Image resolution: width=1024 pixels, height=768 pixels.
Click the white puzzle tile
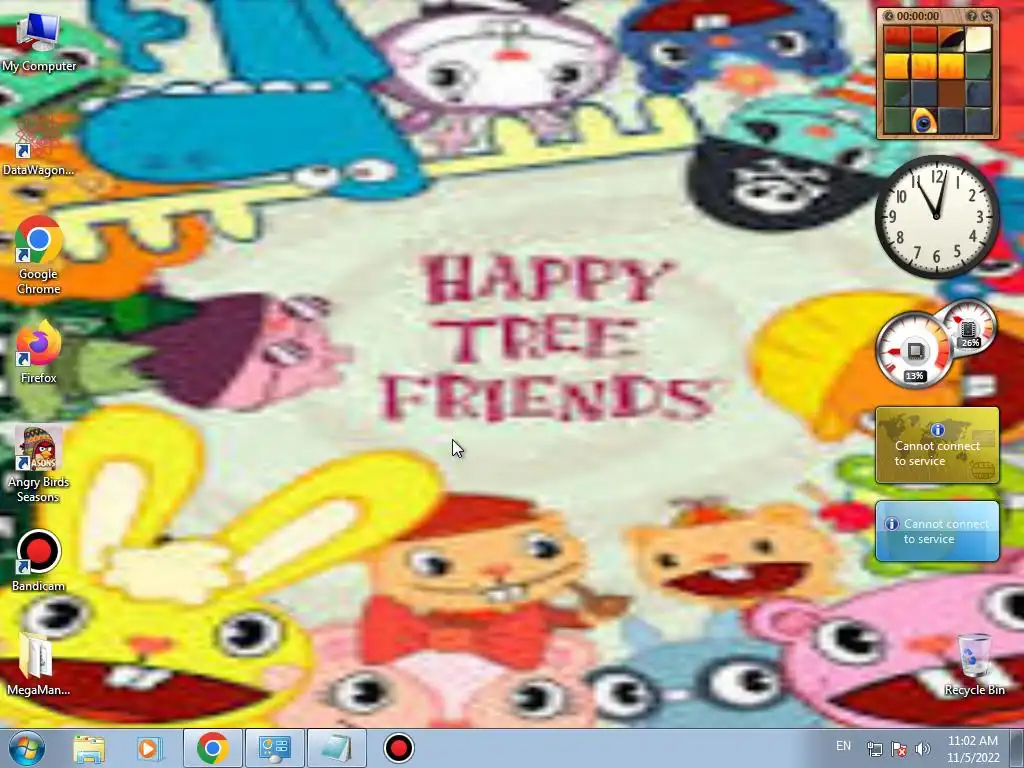click(978, 39)
